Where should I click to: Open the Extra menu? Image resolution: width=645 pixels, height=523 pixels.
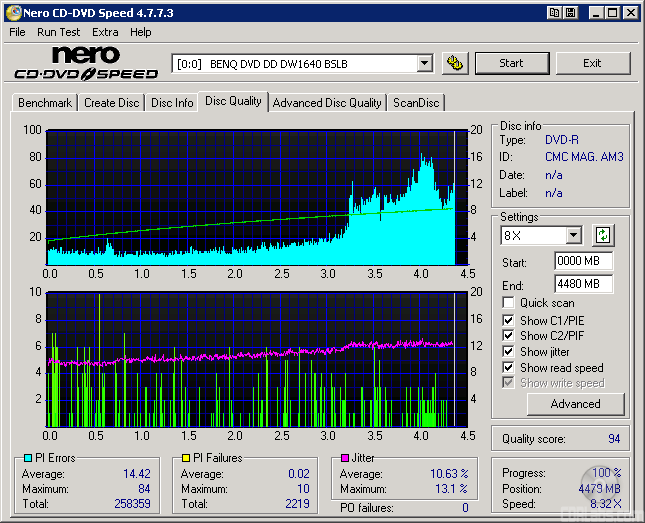pyautogui.click(x=105, y=32)
